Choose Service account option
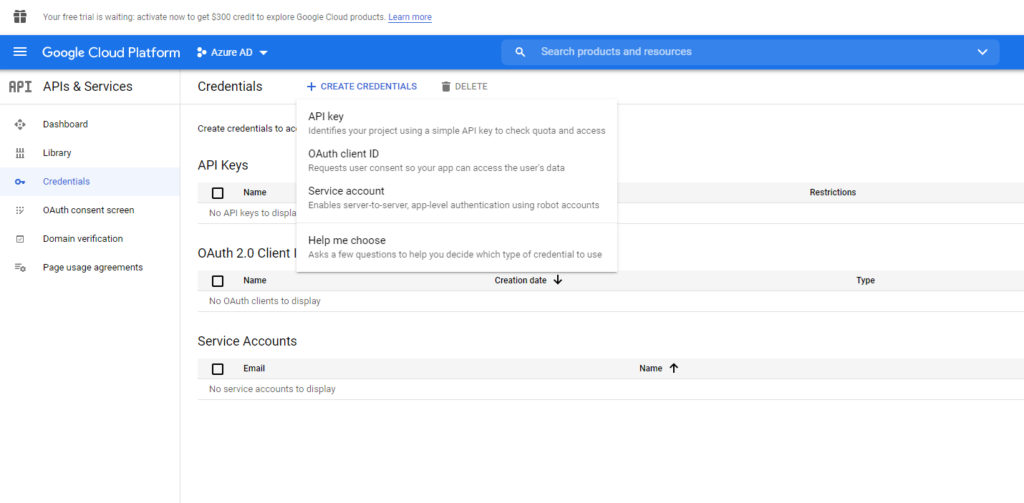This screenshot has height=503, width=1024. pyautogui.click(x=456, y=197)
